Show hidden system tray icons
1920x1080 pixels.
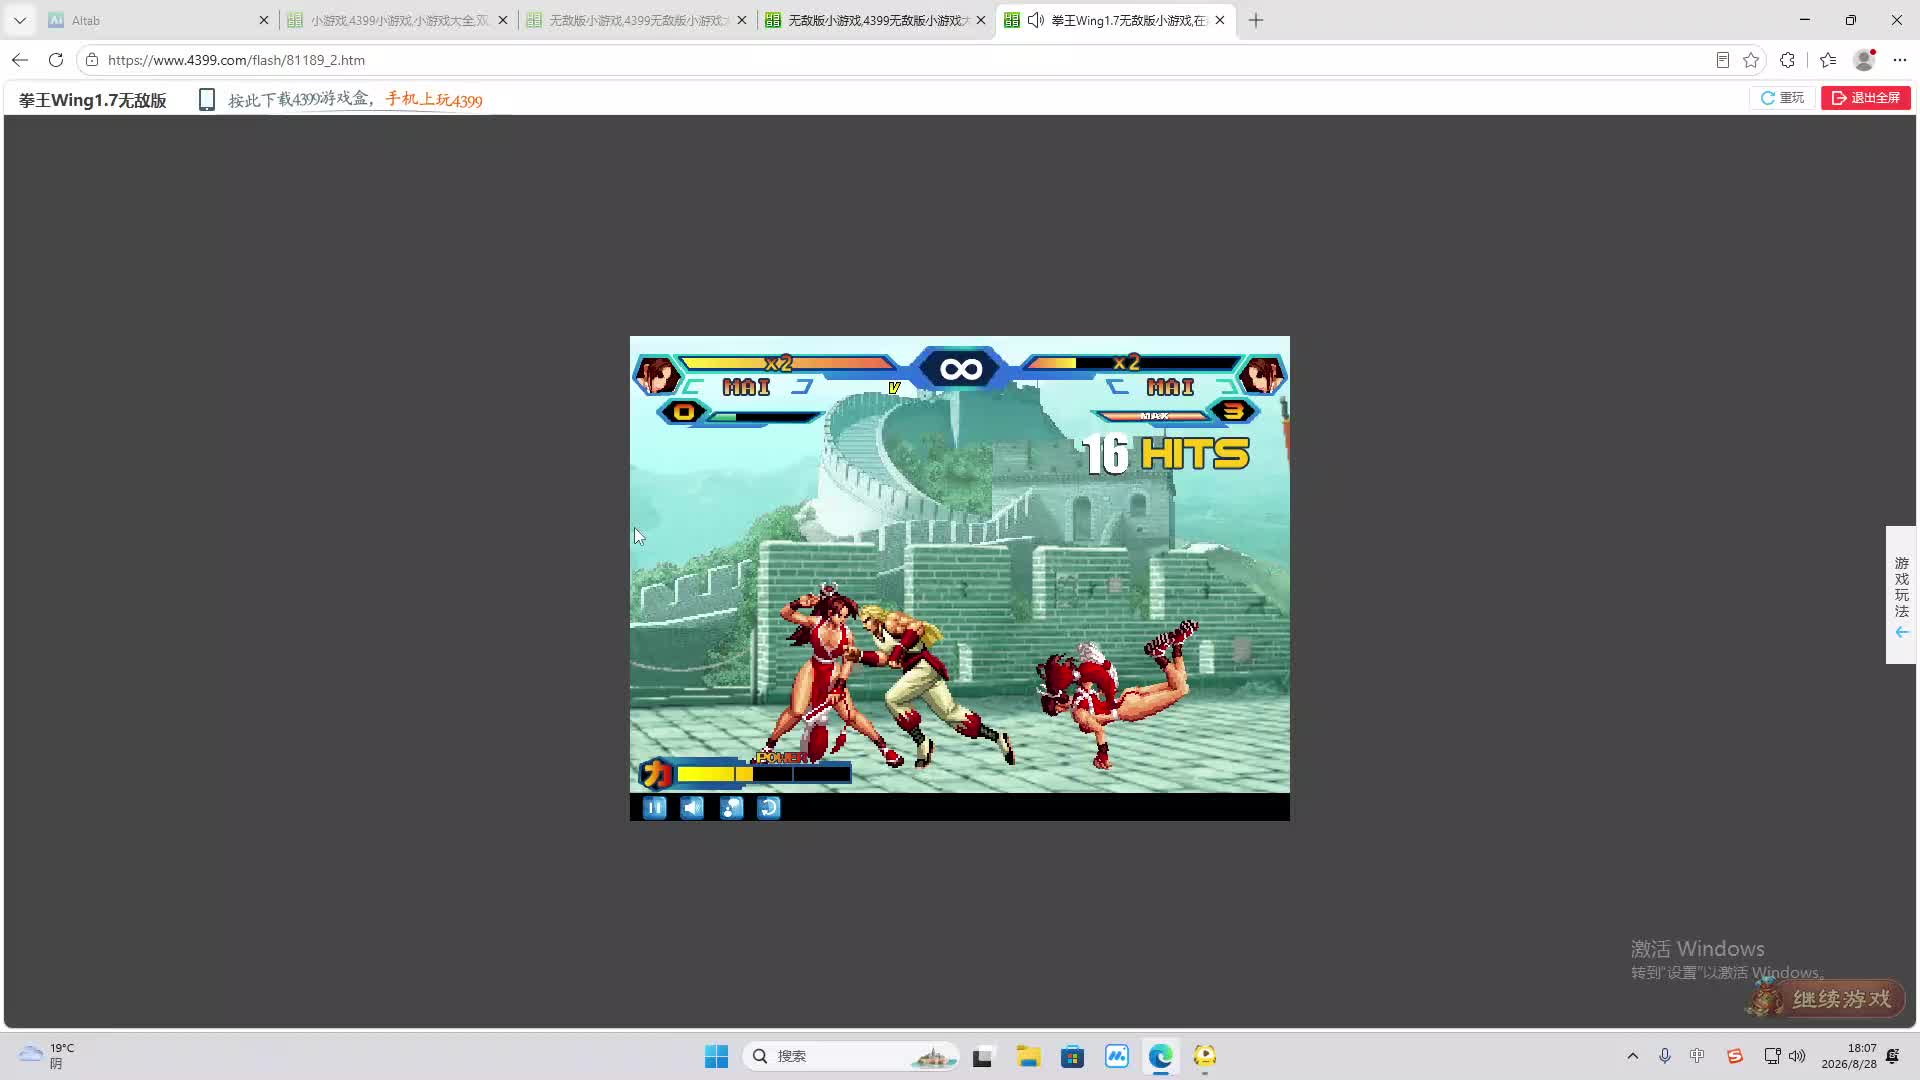pos(1633,1056)
